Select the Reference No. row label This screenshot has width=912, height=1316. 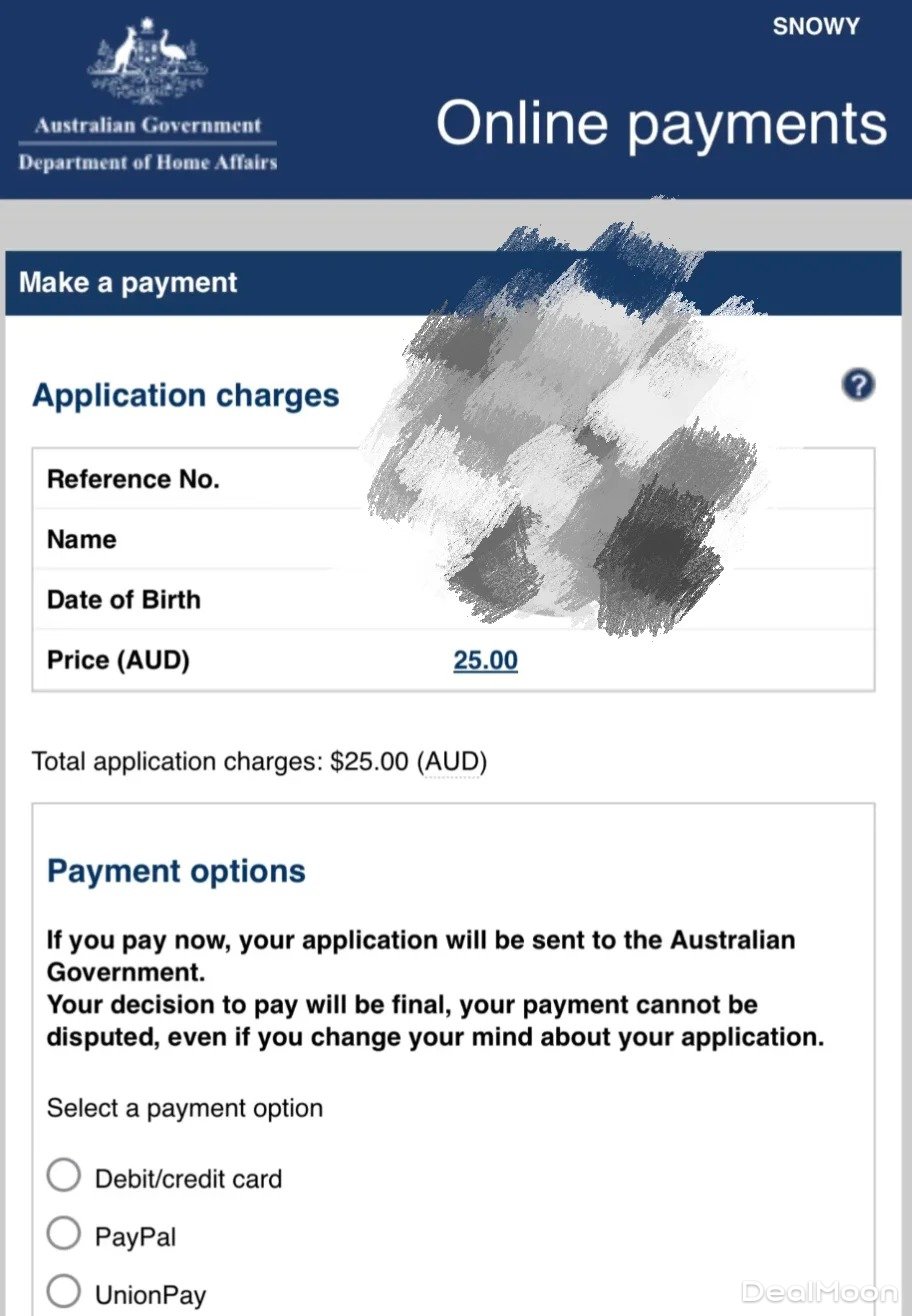tap(133, 479)
